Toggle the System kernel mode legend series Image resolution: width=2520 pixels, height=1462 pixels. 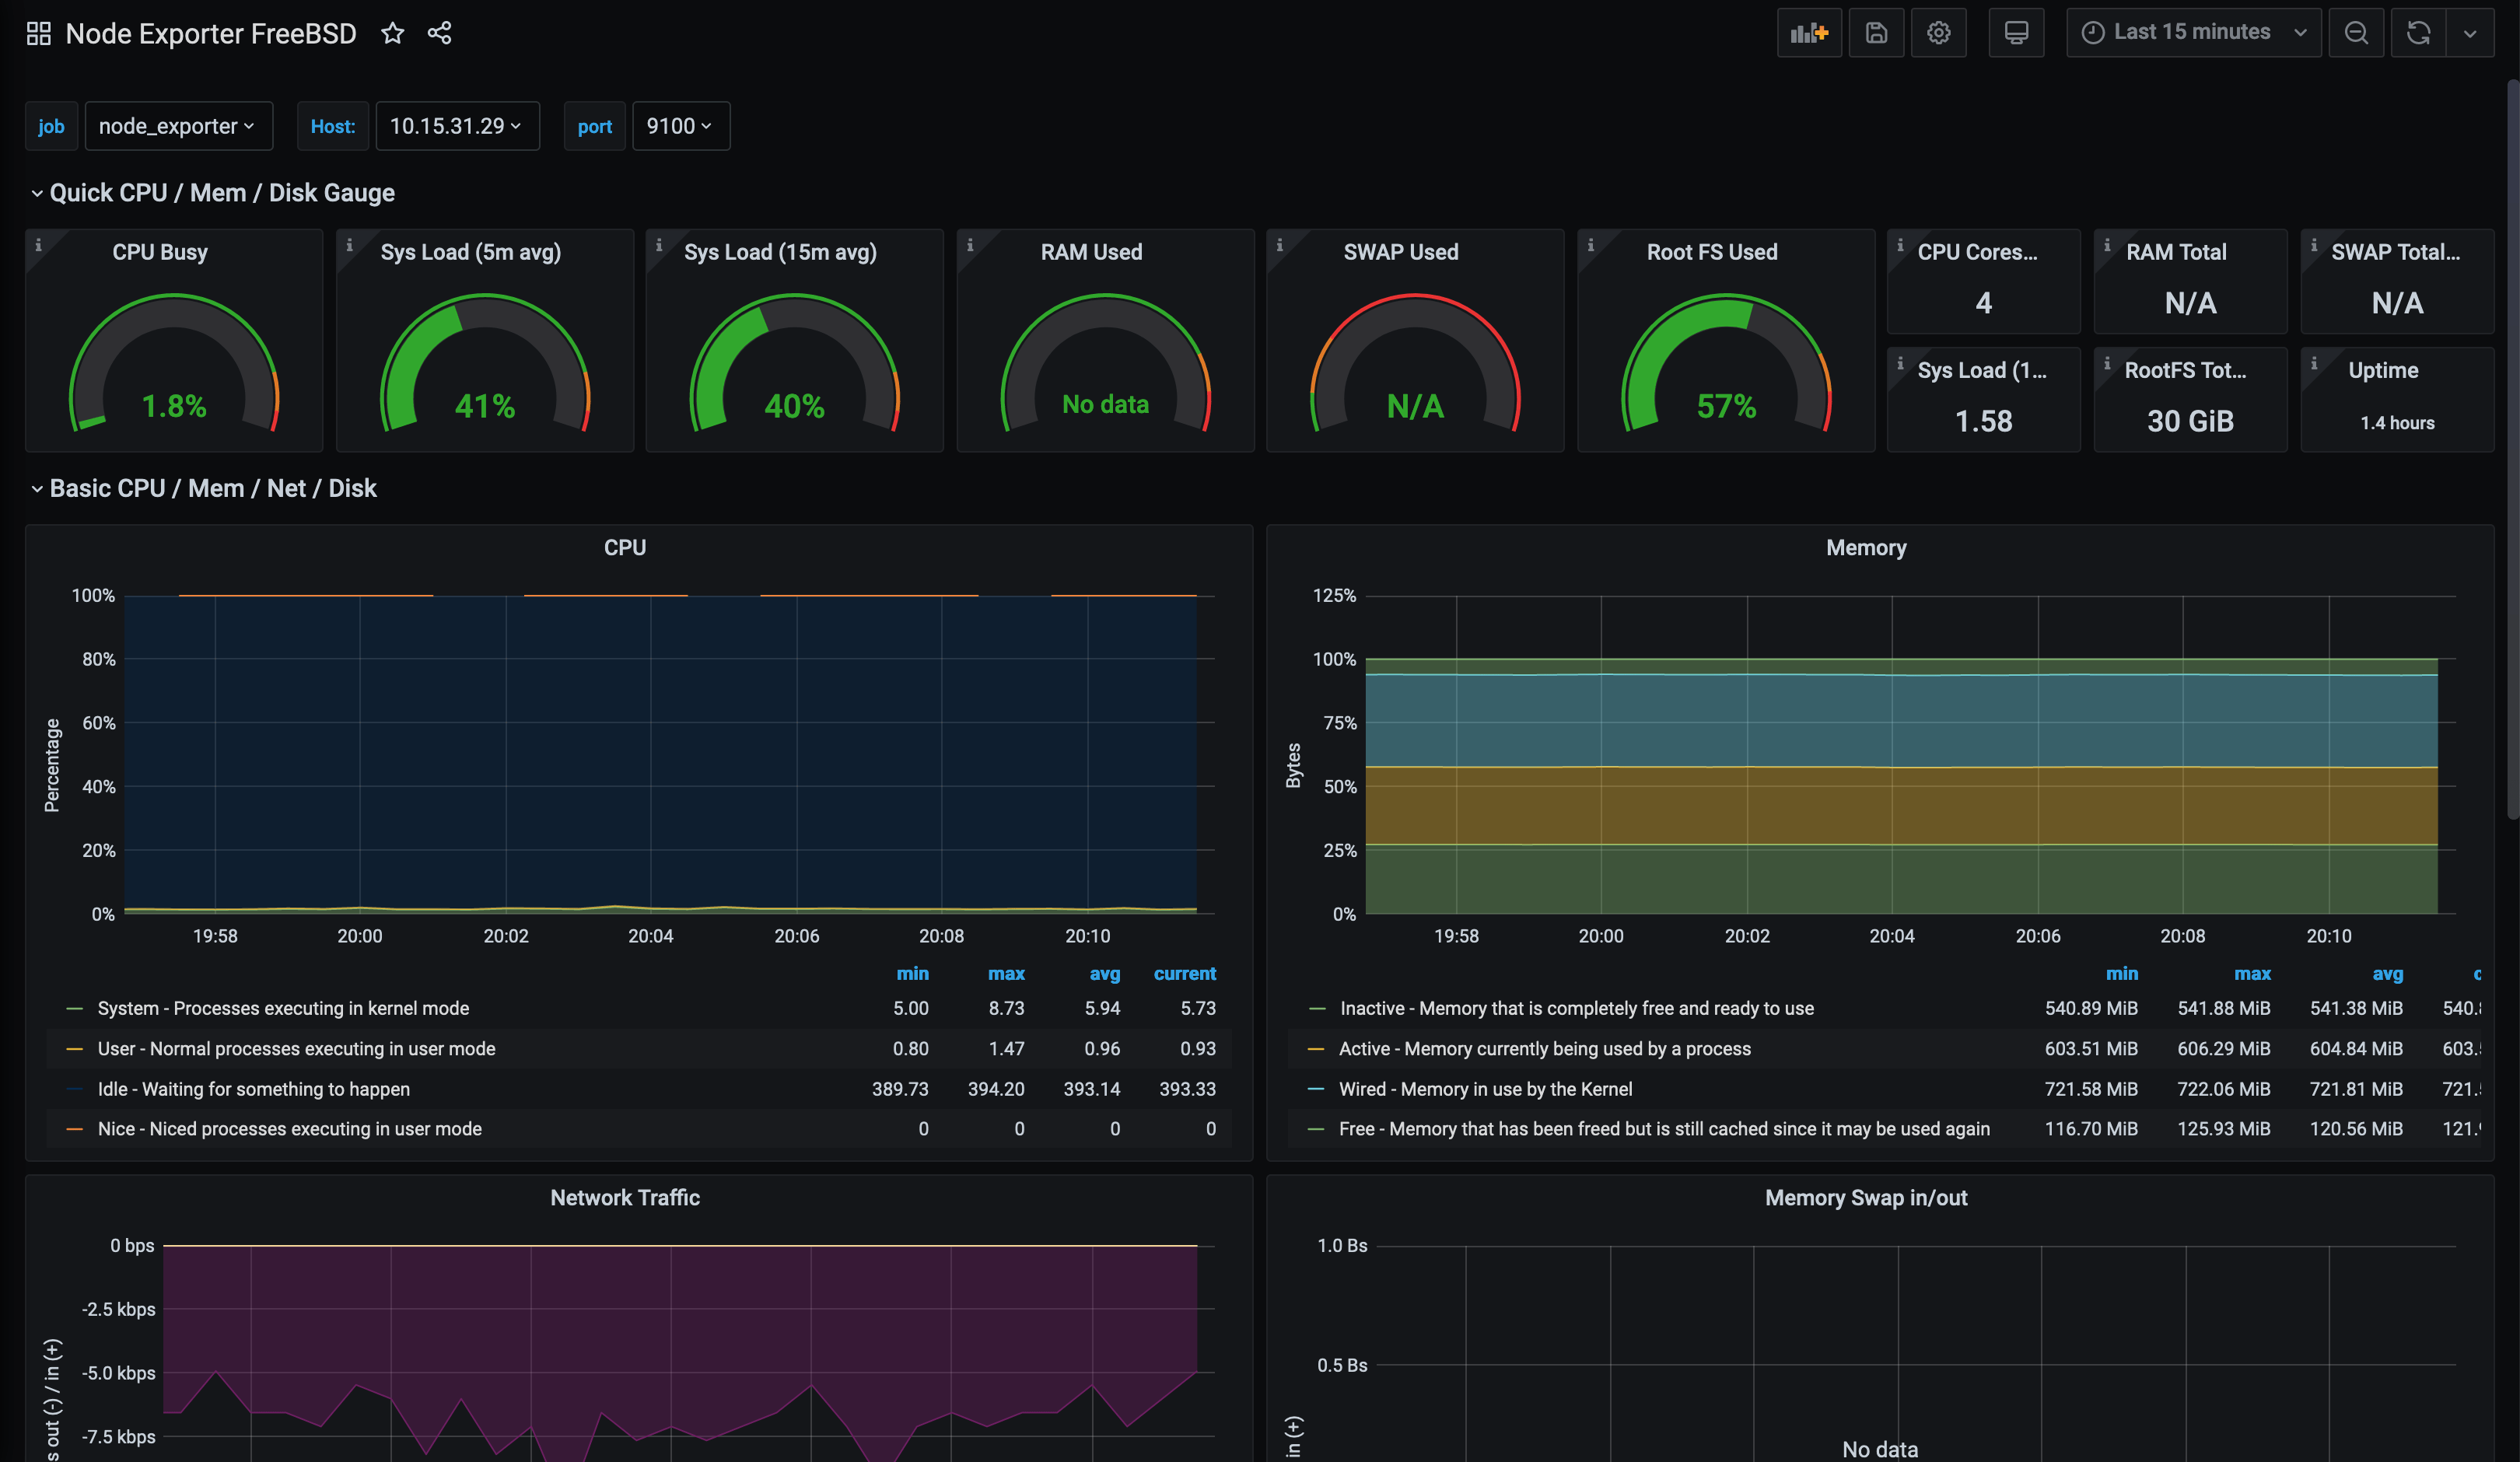[283, 1008]
